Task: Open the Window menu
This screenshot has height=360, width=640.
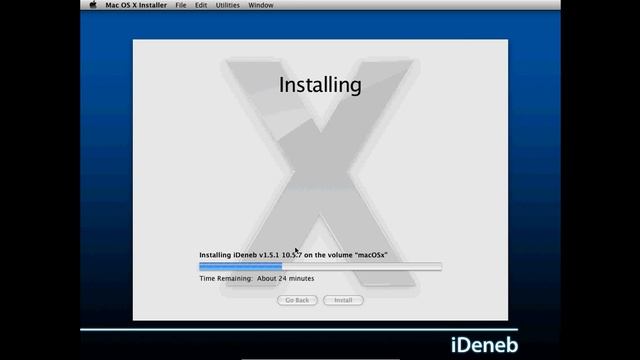Action: 261,5
